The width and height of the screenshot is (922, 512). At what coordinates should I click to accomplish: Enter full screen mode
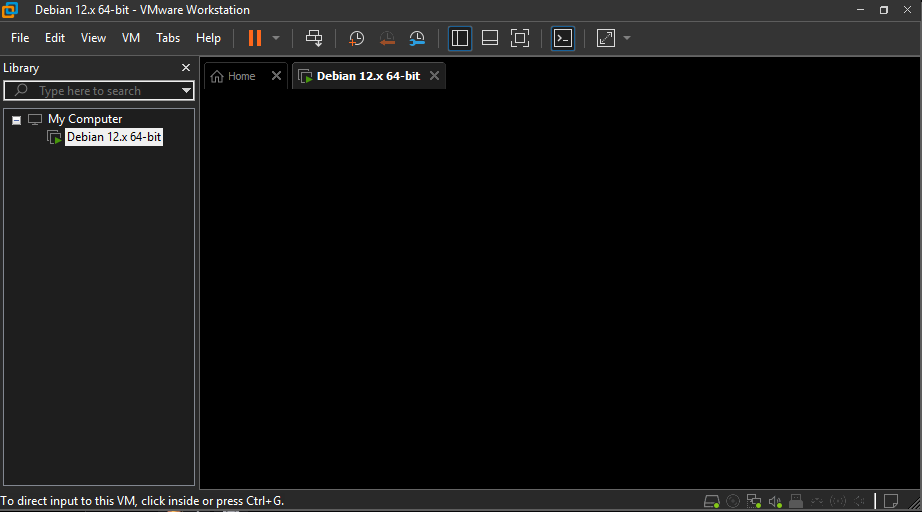[x=520, y=38]
